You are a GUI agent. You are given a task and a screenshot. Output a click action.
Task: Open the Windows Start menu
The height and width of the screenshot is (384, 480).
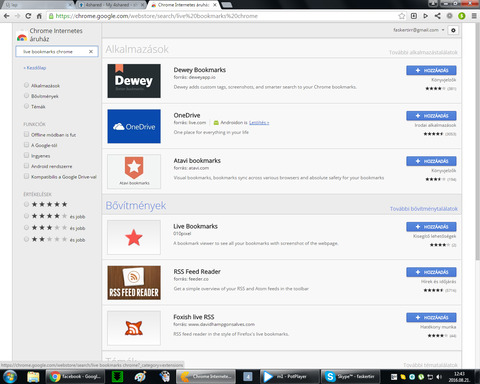(x=10, y=377)
